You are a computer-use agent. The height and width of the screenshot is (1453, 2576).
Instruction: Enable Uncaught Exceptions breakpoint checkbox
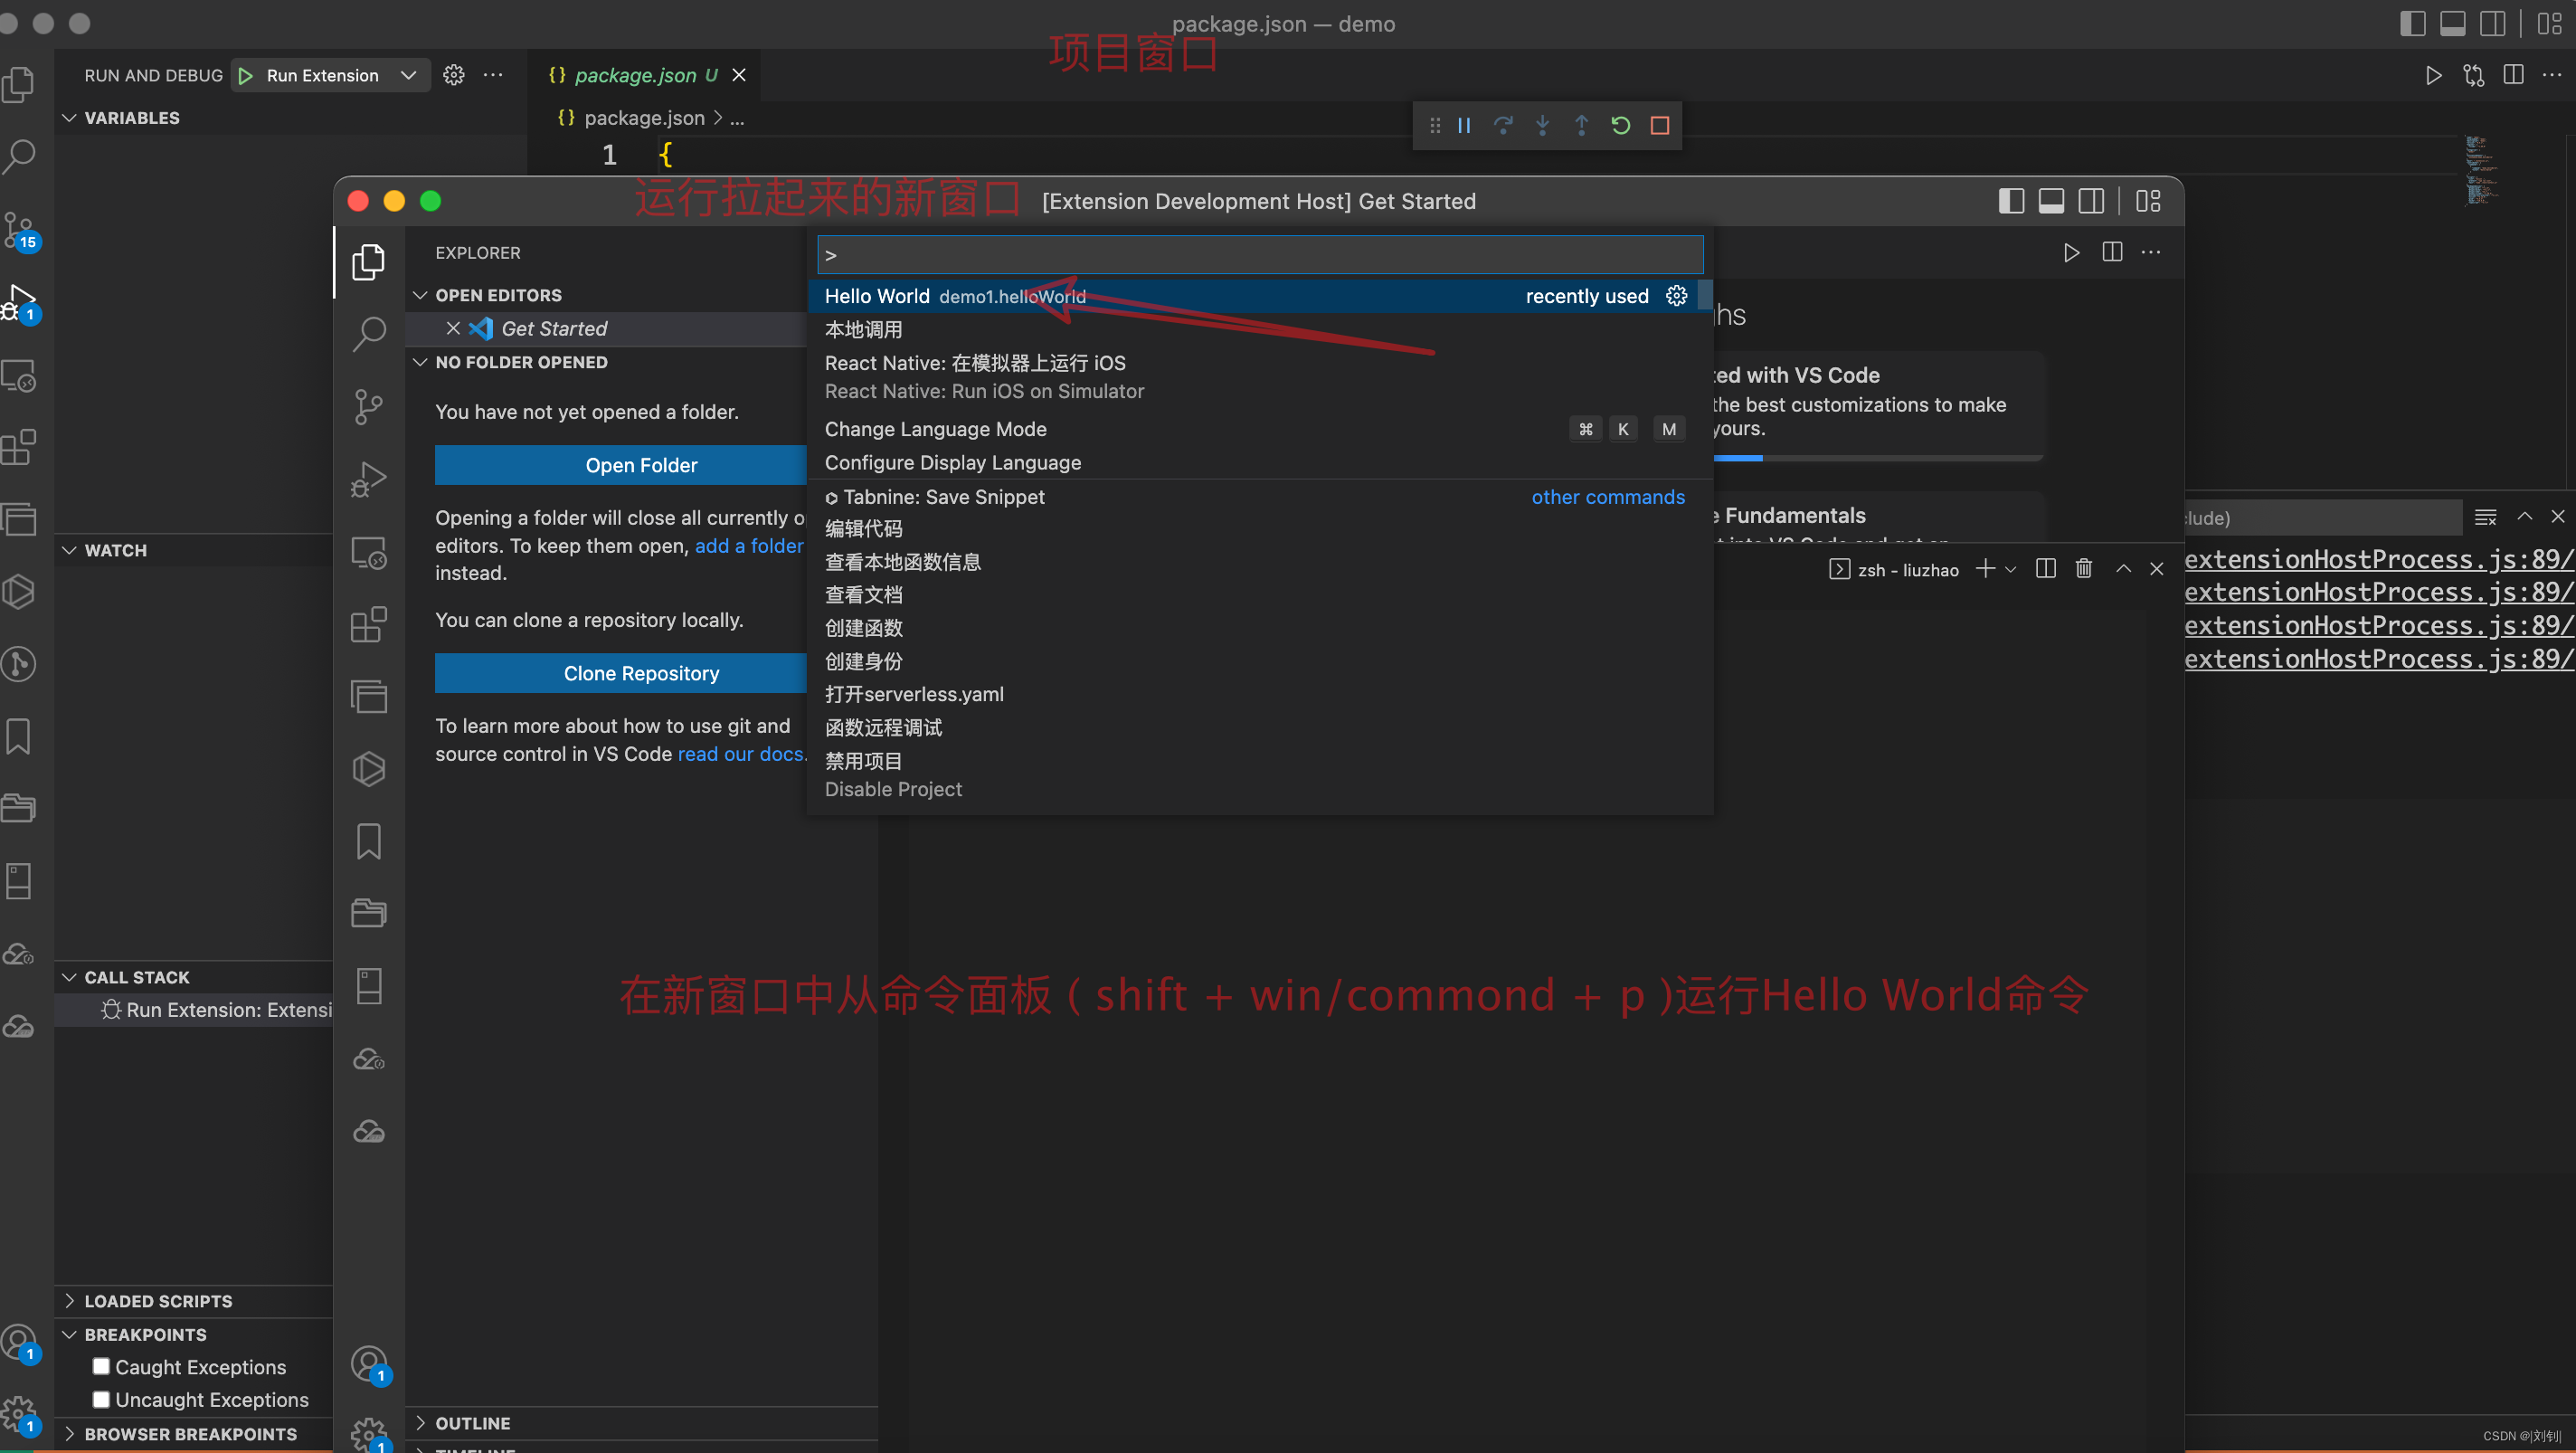[x=101, y=1399]
